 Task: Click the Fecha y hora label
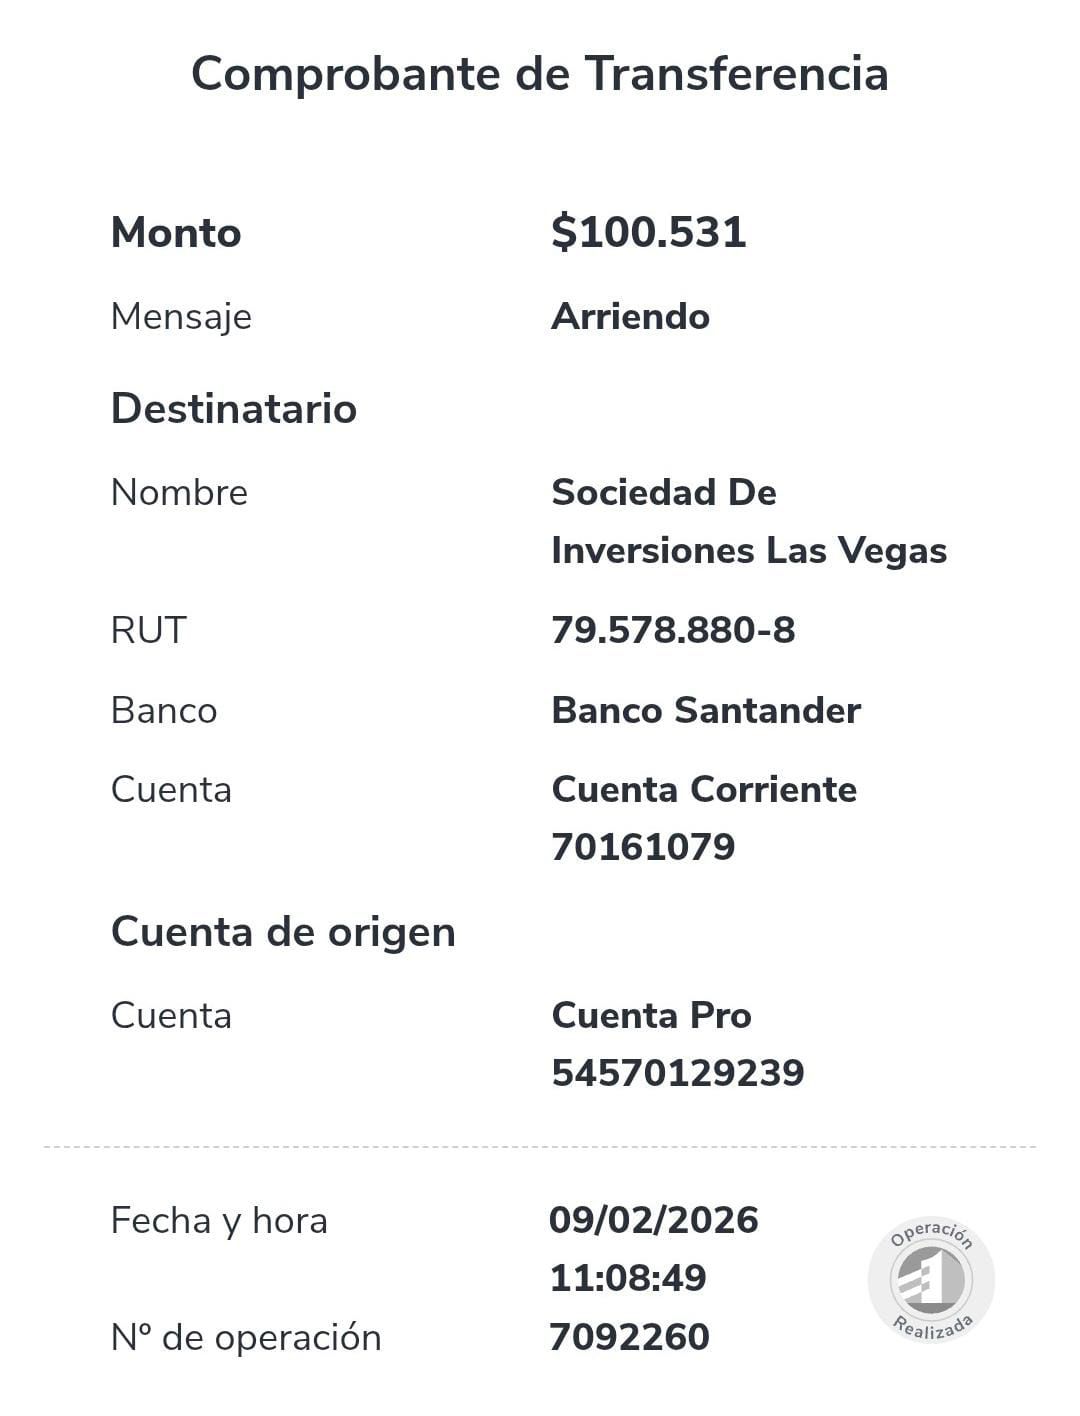click(x=219, y=1221)
